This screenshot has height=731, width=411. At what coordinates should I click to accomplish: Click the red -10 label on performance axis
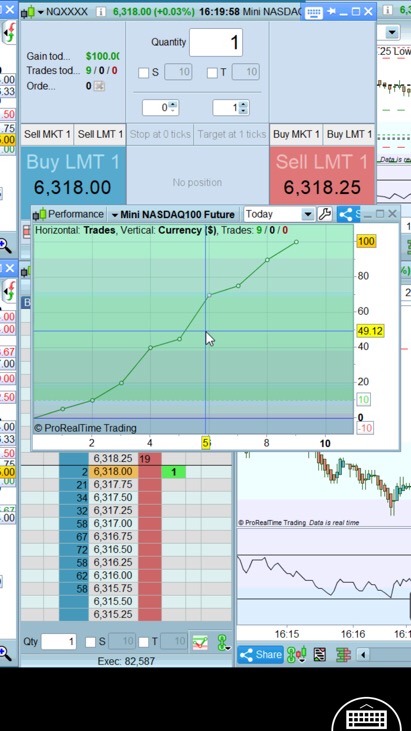pos(365,428)
